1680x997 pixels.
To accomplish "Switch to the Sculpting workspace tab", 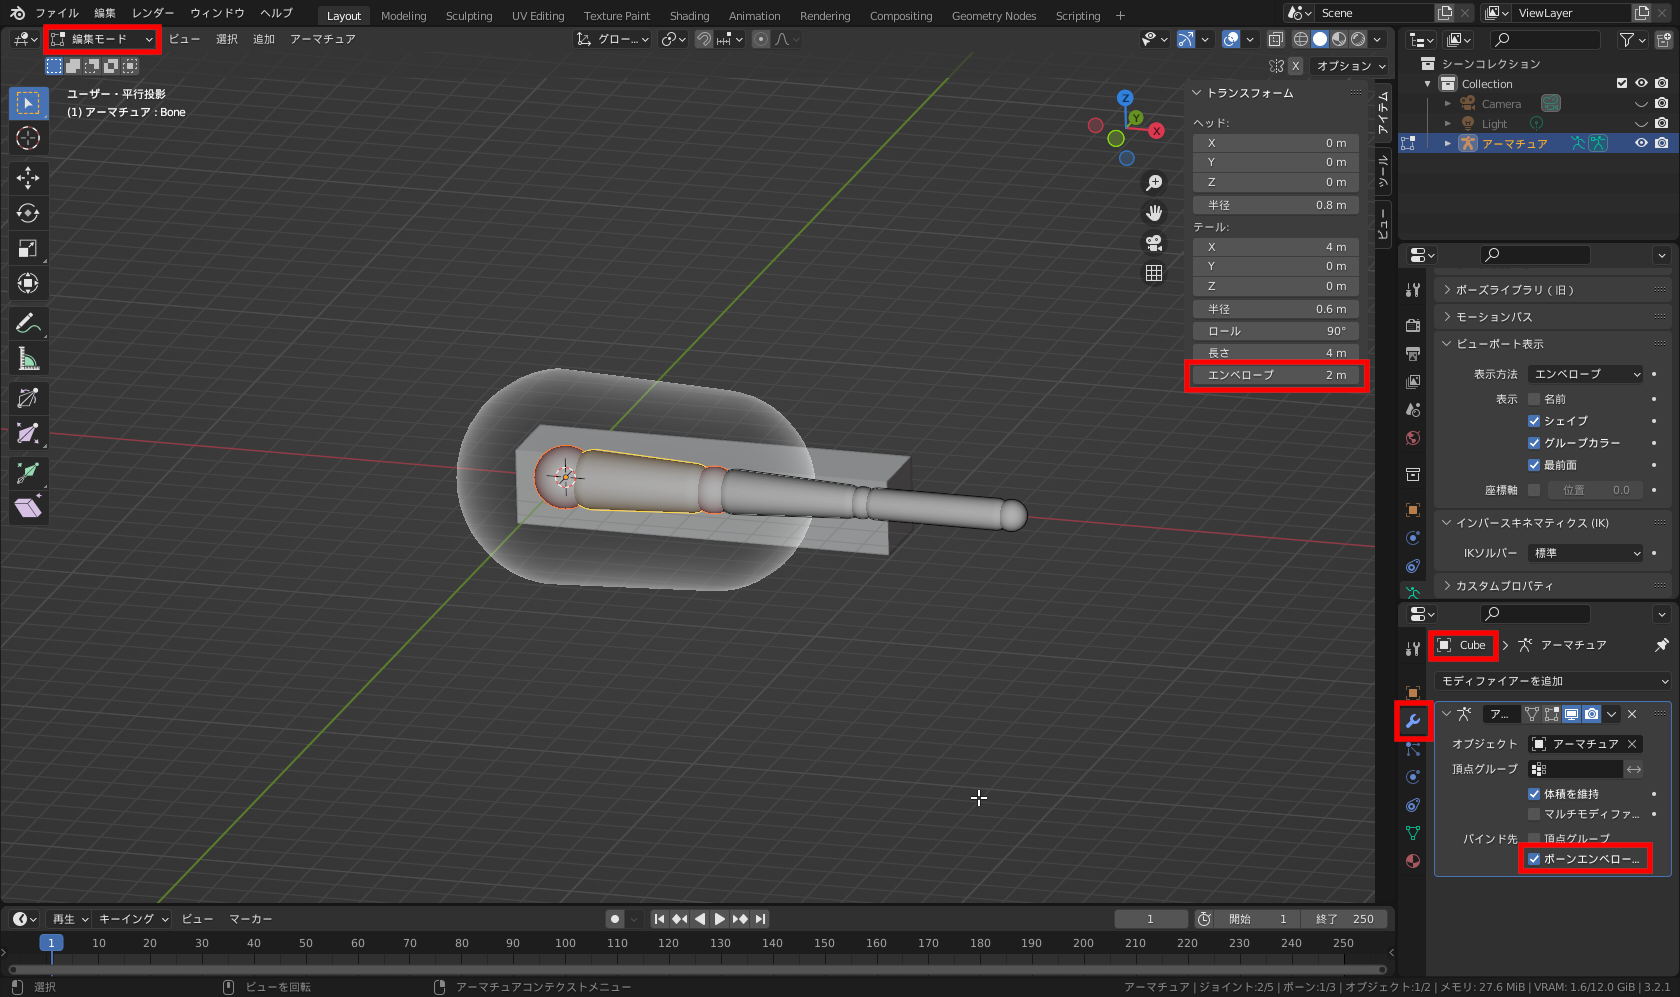I will (x=469, y=16).
